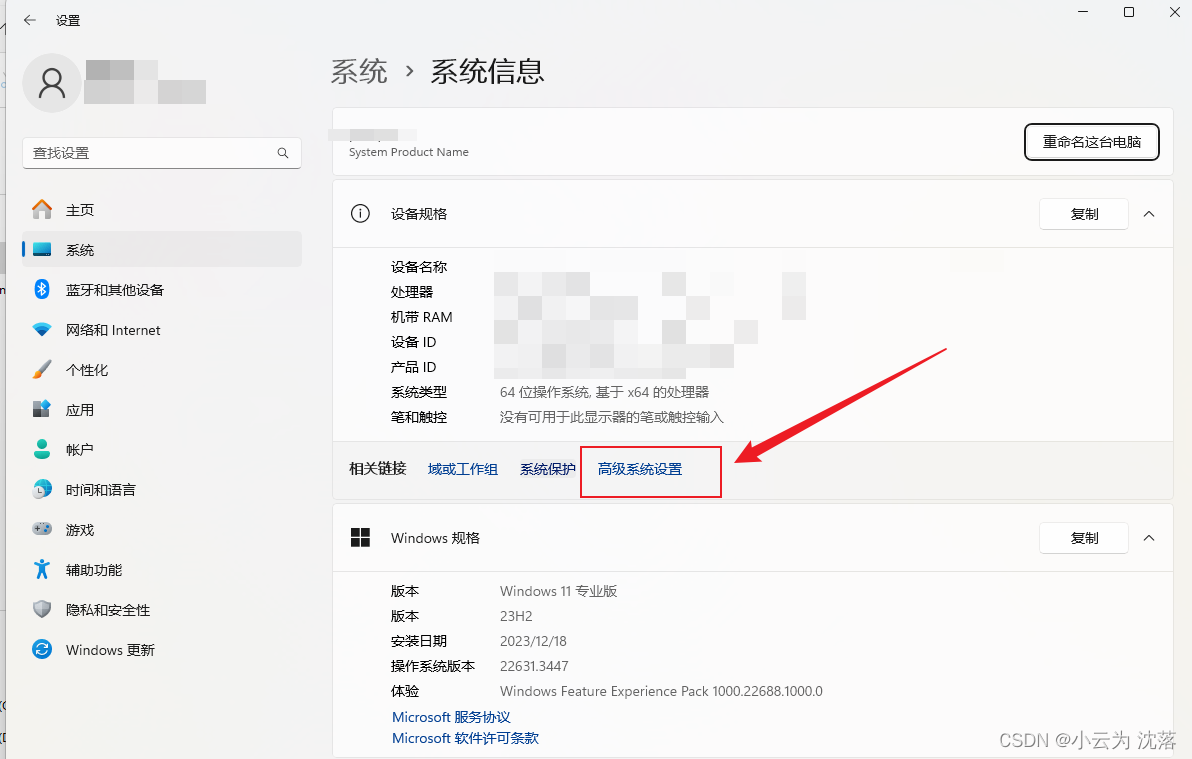Click the 23H2 version value

pyautogui.click(x=516, y=616)
